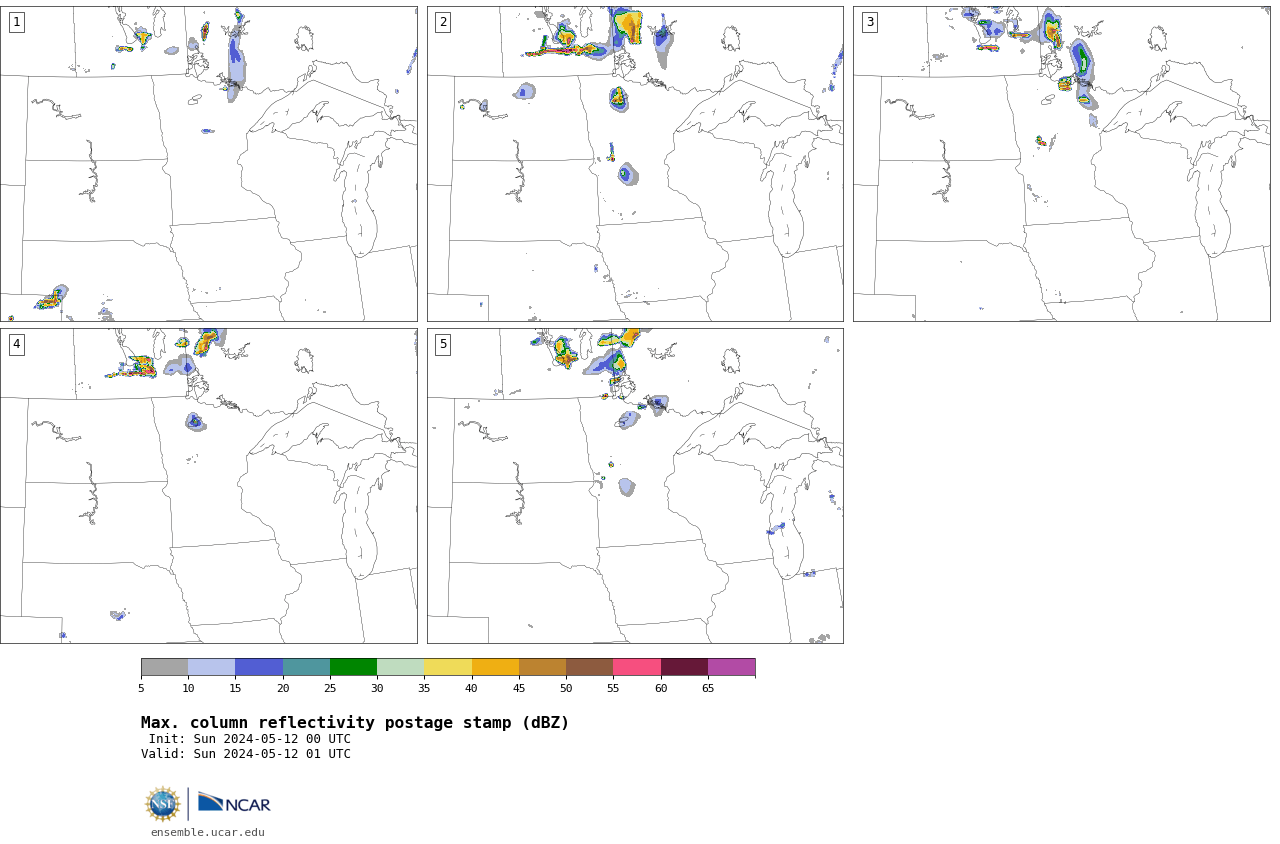Click the purple 65+ dBZ swatch

click(731, 667)
